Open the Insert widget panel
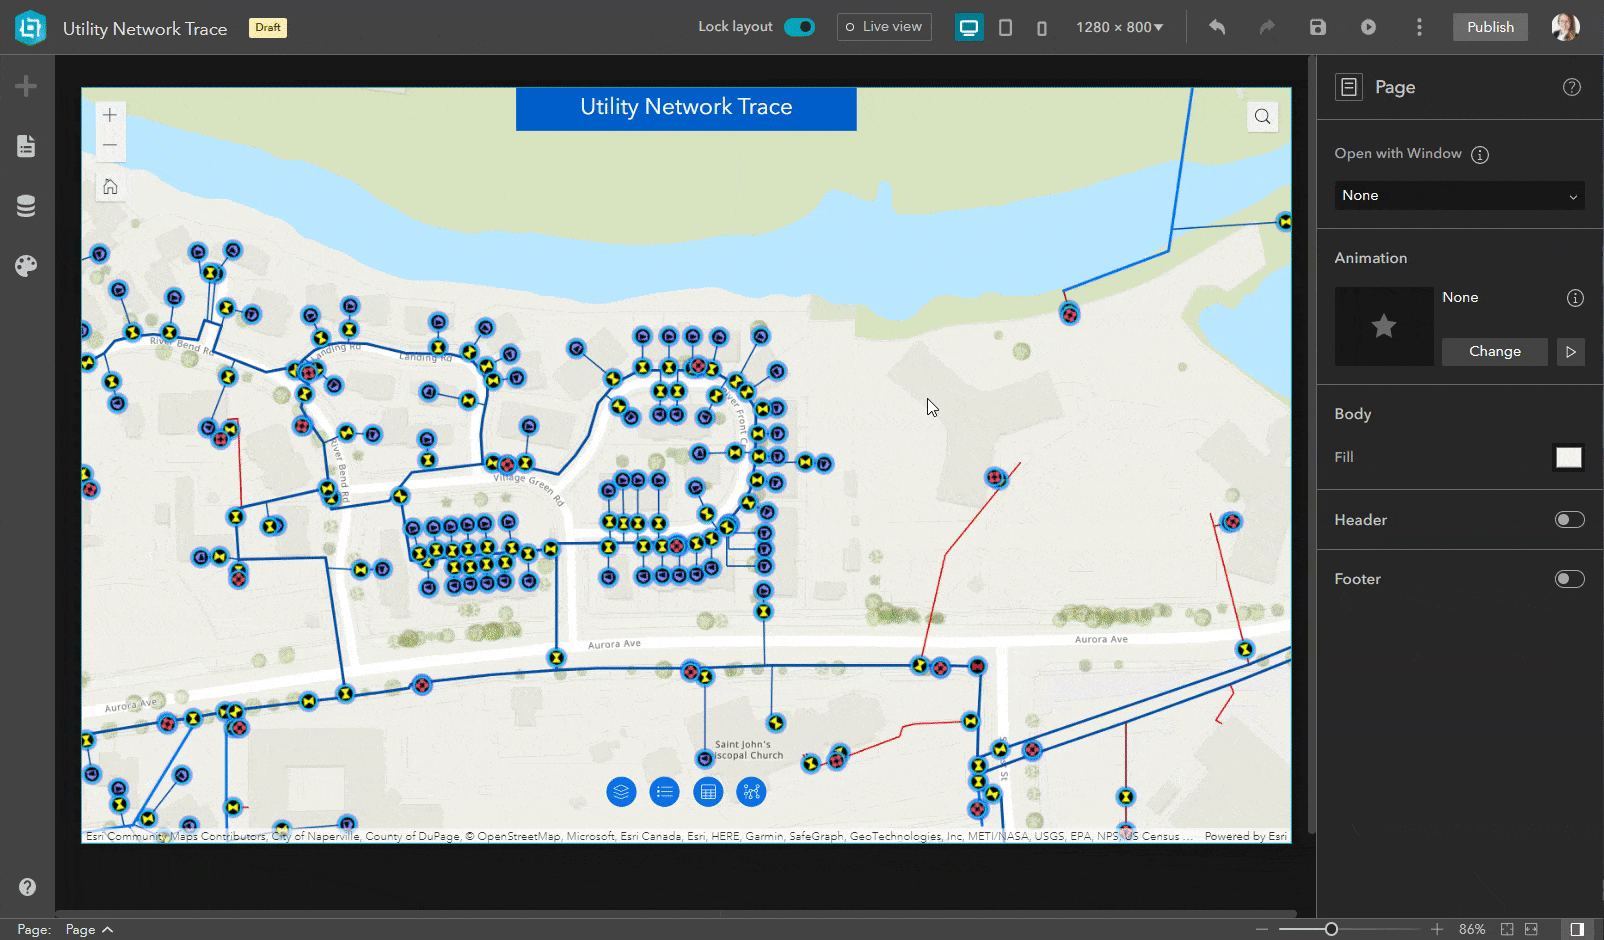Viewport: 1604px width, 940px height. 26,86
